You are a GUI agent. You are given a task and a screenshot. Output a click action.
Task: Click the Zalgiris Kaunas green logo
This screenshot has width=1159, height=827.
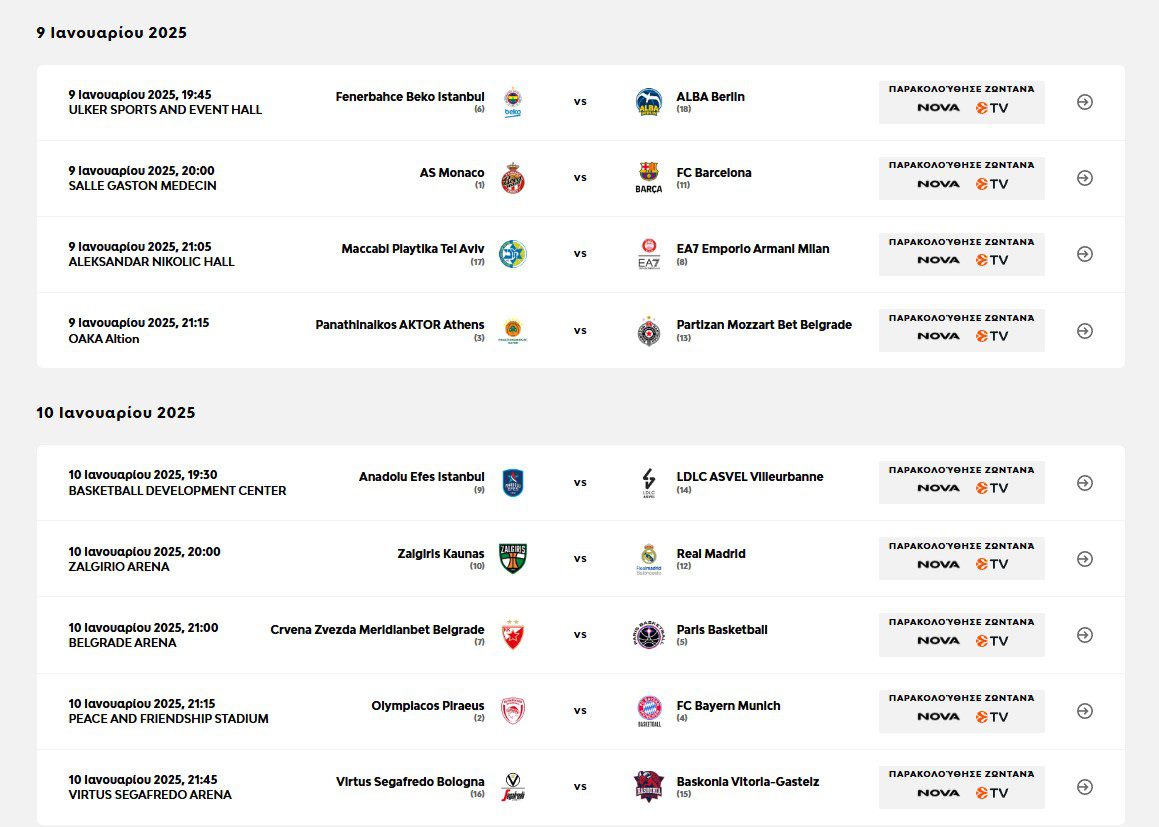pyautogui.click(x=513, y=559)
